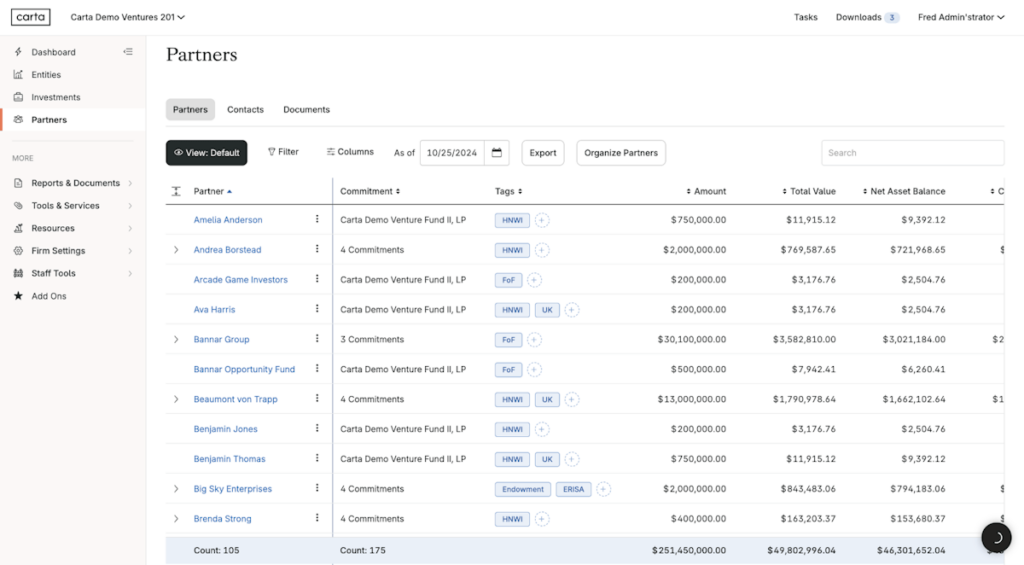The width and height of the screenshot is (1024, 565).
Task: Expand the Beaumont von Trapp row
Action: pyautogui.click(x=176, y=399)
